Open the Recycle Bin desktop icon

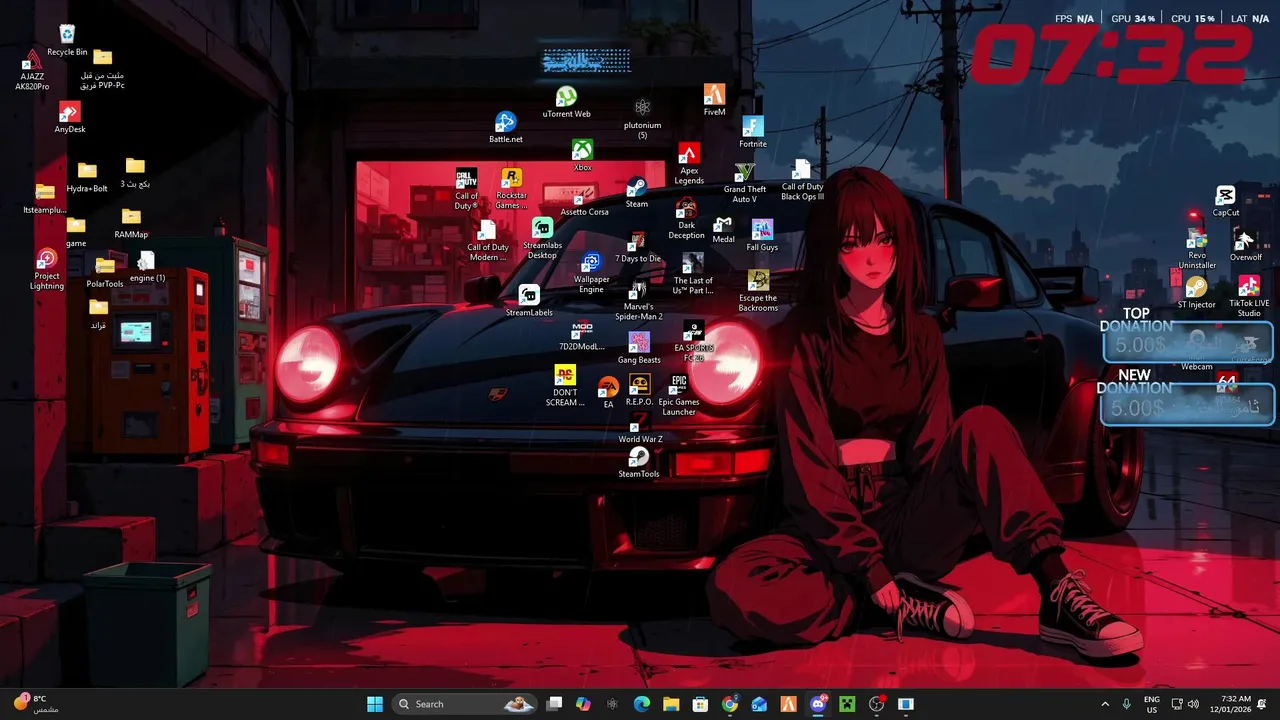click(67, 40)
